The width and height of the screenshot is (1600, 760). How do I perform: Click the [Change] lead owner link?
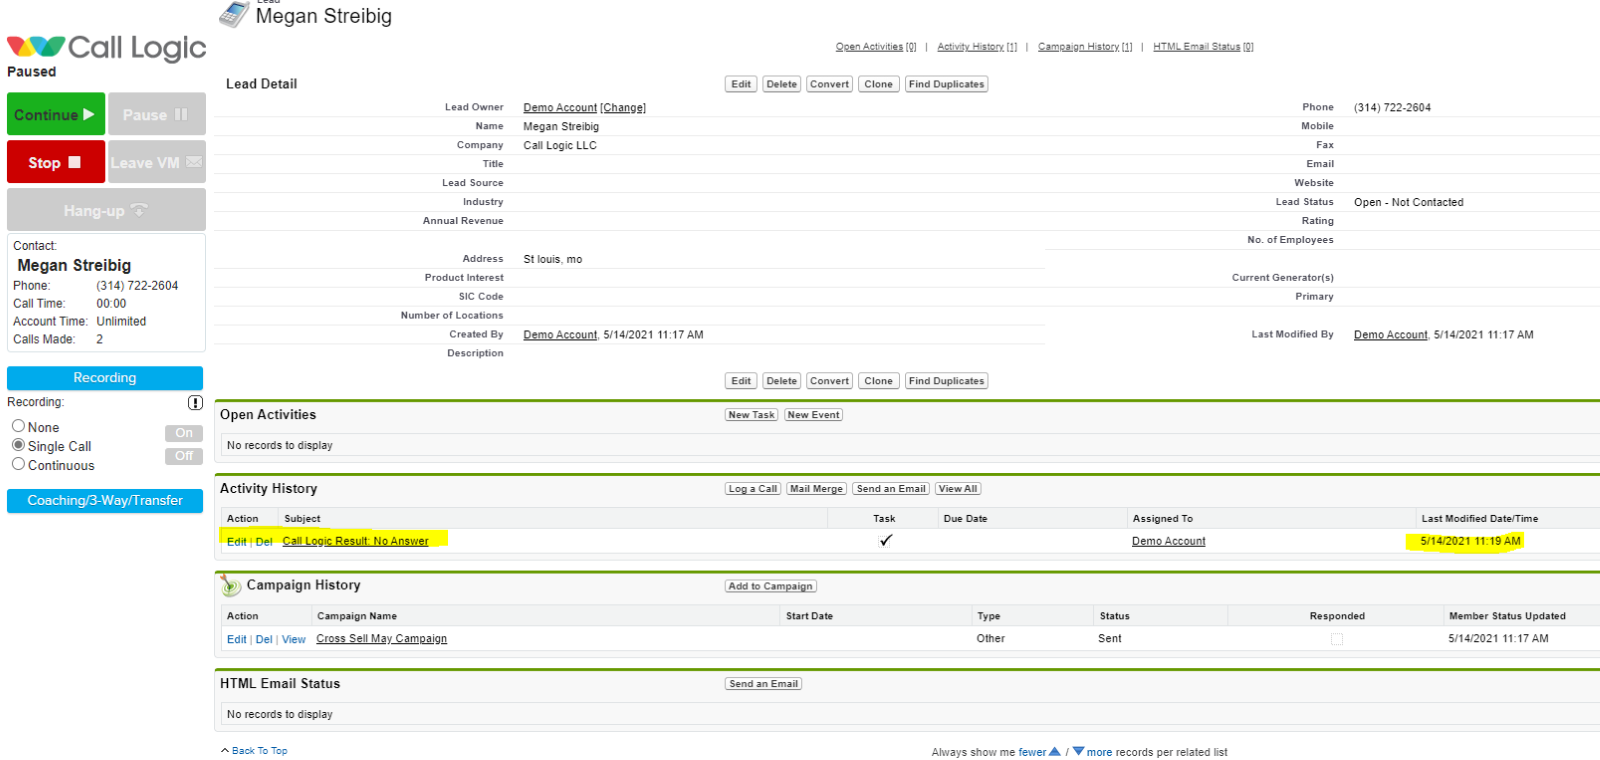pyautogui.click(x=623, y=108)
